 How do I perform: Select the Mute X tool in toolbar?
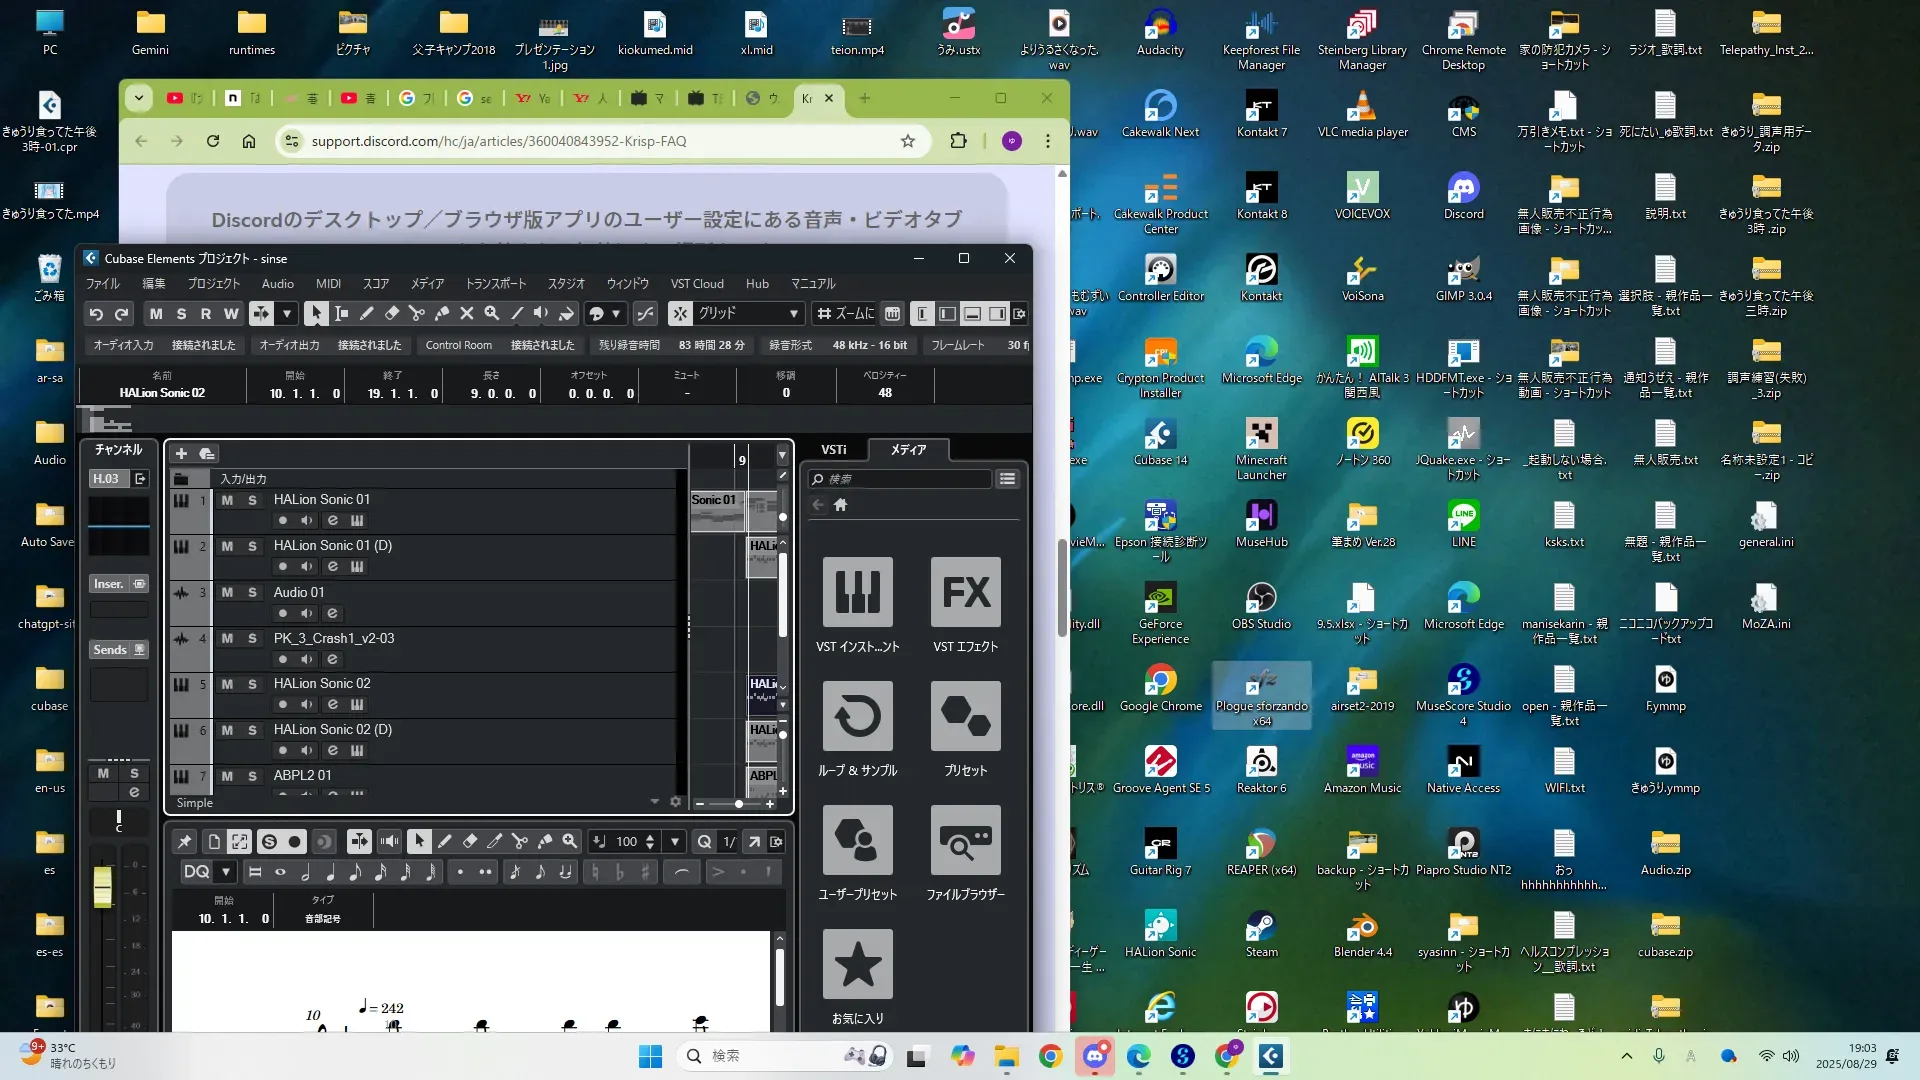(x=467, y=314)
